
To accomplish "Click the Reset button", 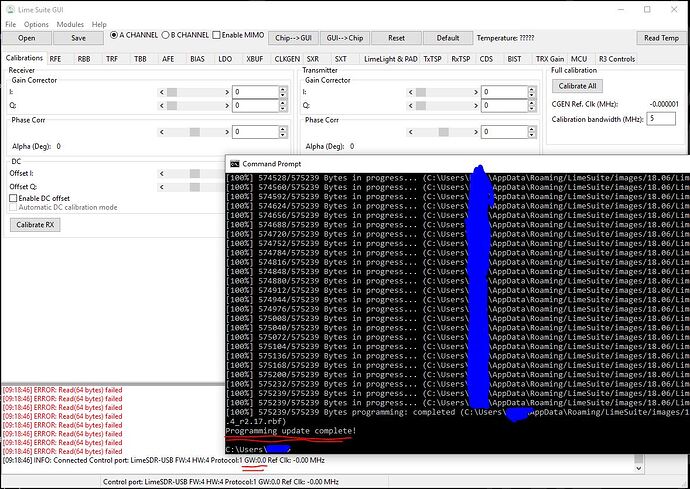I will click(396, 38).
